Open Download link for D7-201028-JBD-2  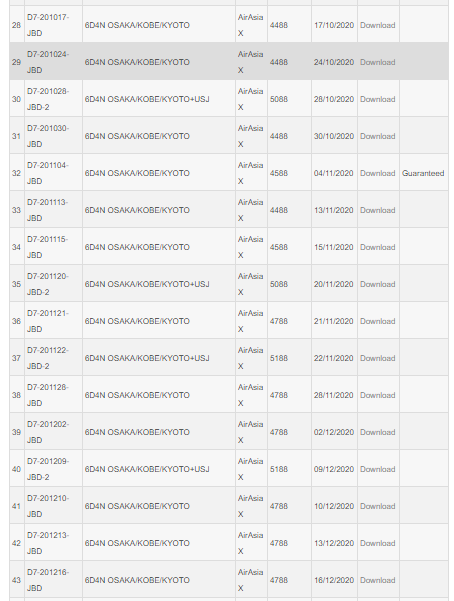377,99
